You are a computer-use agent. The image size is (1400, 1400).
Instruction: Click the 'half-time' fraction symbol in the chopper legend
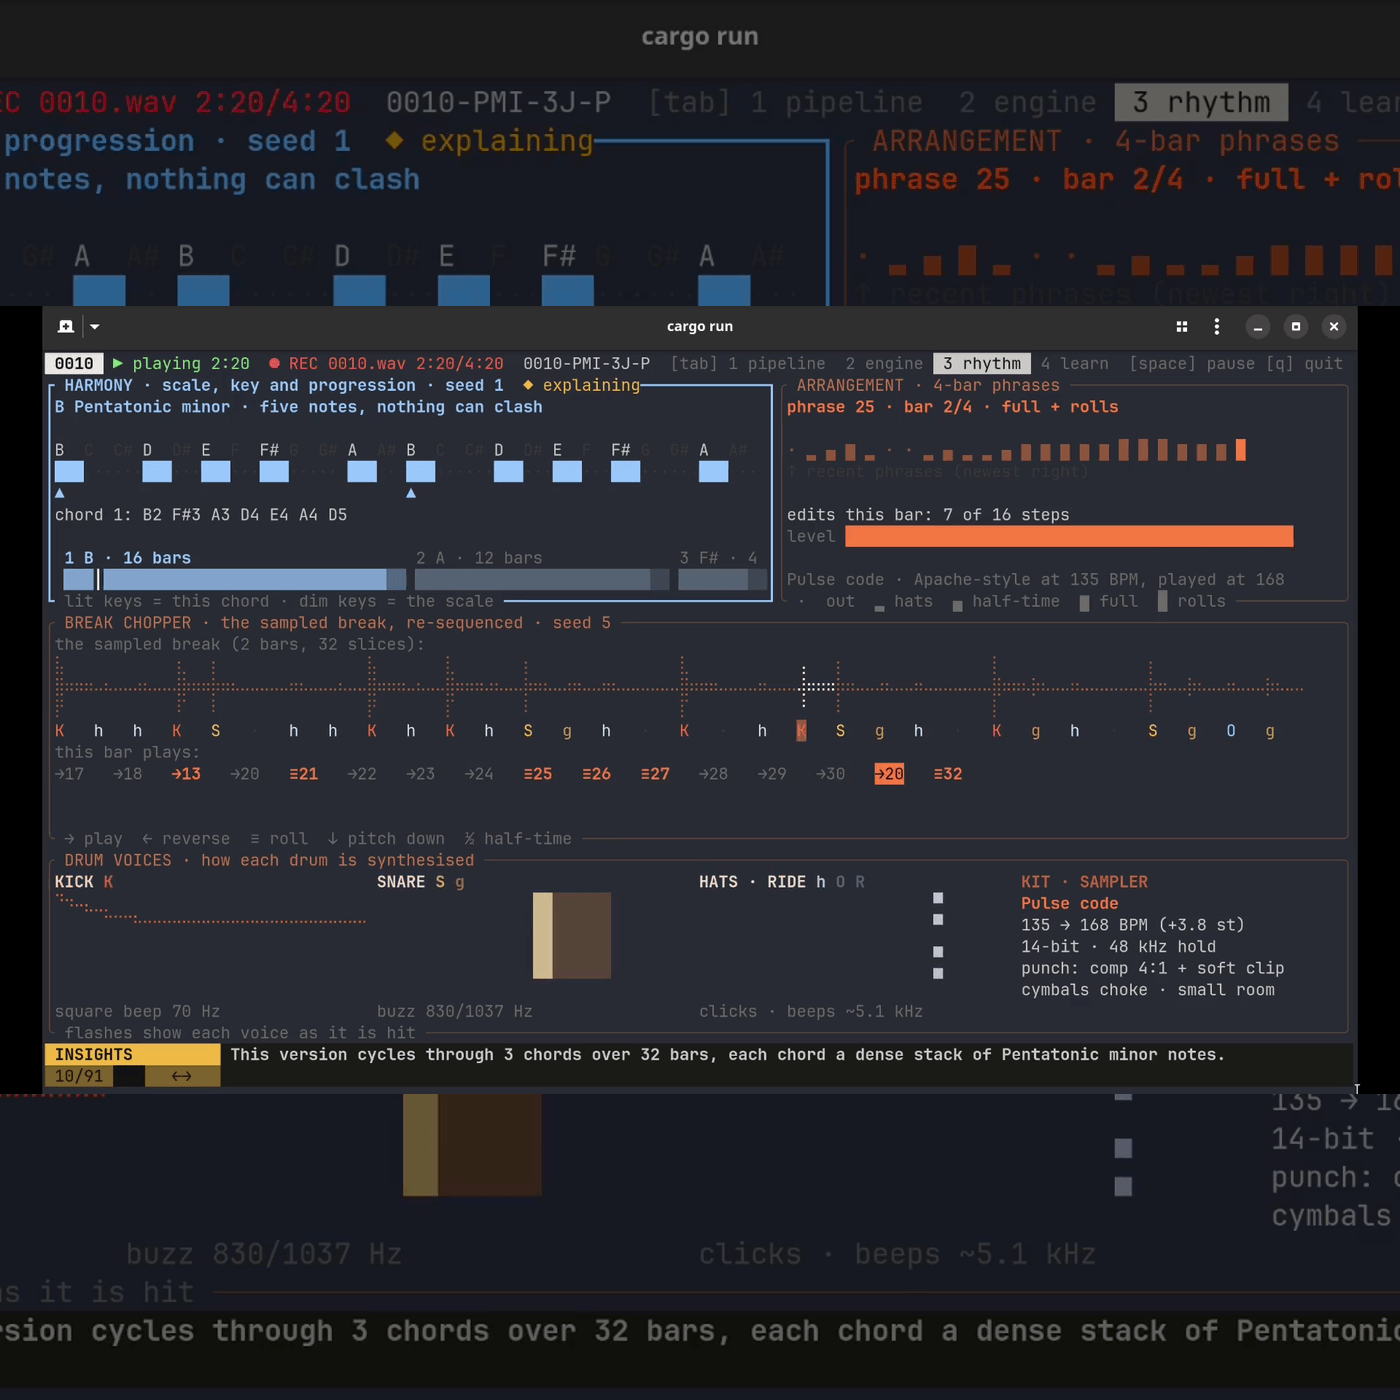pyautogui.click(x=469, y=839)
